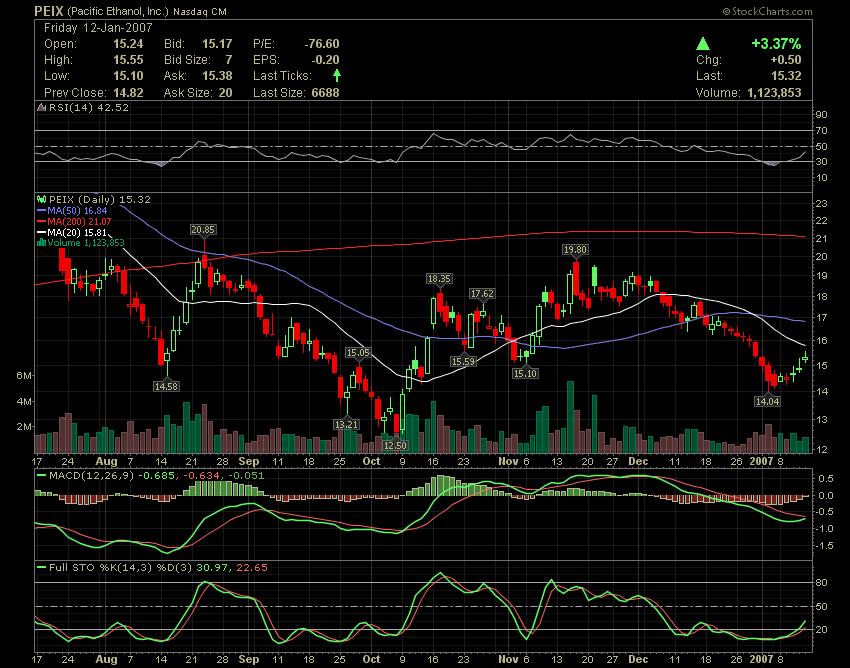This screenshot has height=668, width=850.
Task: Click the Chg value +0.50
Action: pyautogui.click(x=785, y=60)
